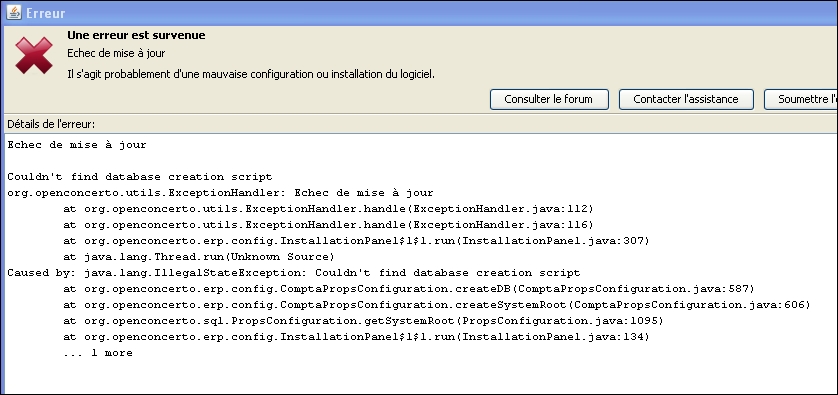Click the partially visible Soumettre button
Image resolution: width=838 pixels, height=395 pixels.
pos(801,99)
